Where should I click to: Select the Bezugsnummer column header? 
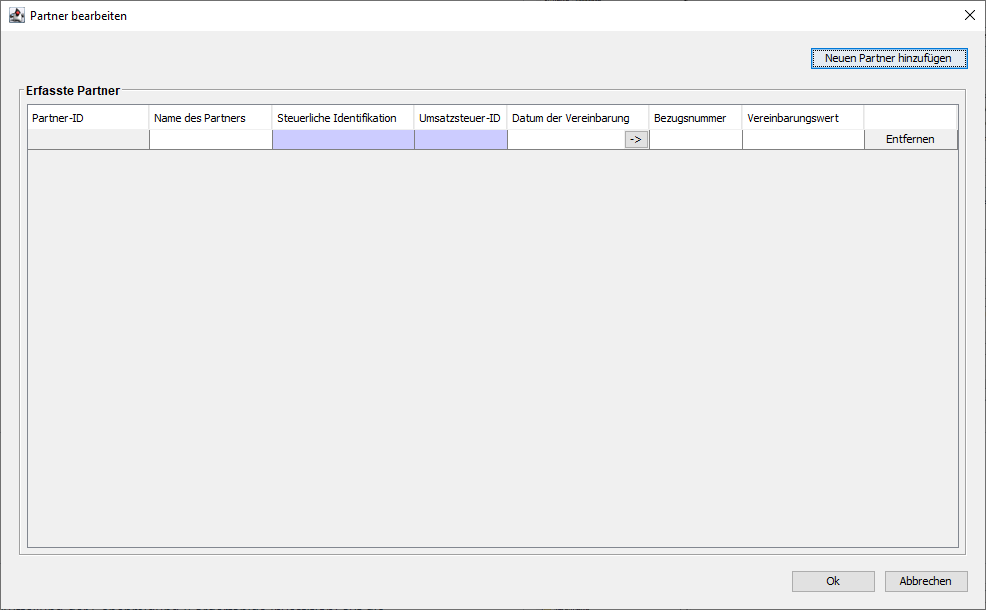695,118
